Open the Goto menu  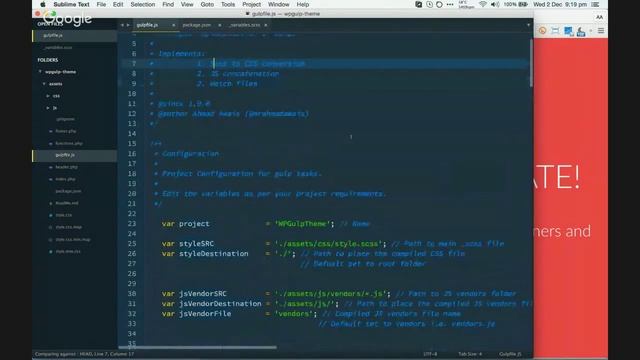207,4
